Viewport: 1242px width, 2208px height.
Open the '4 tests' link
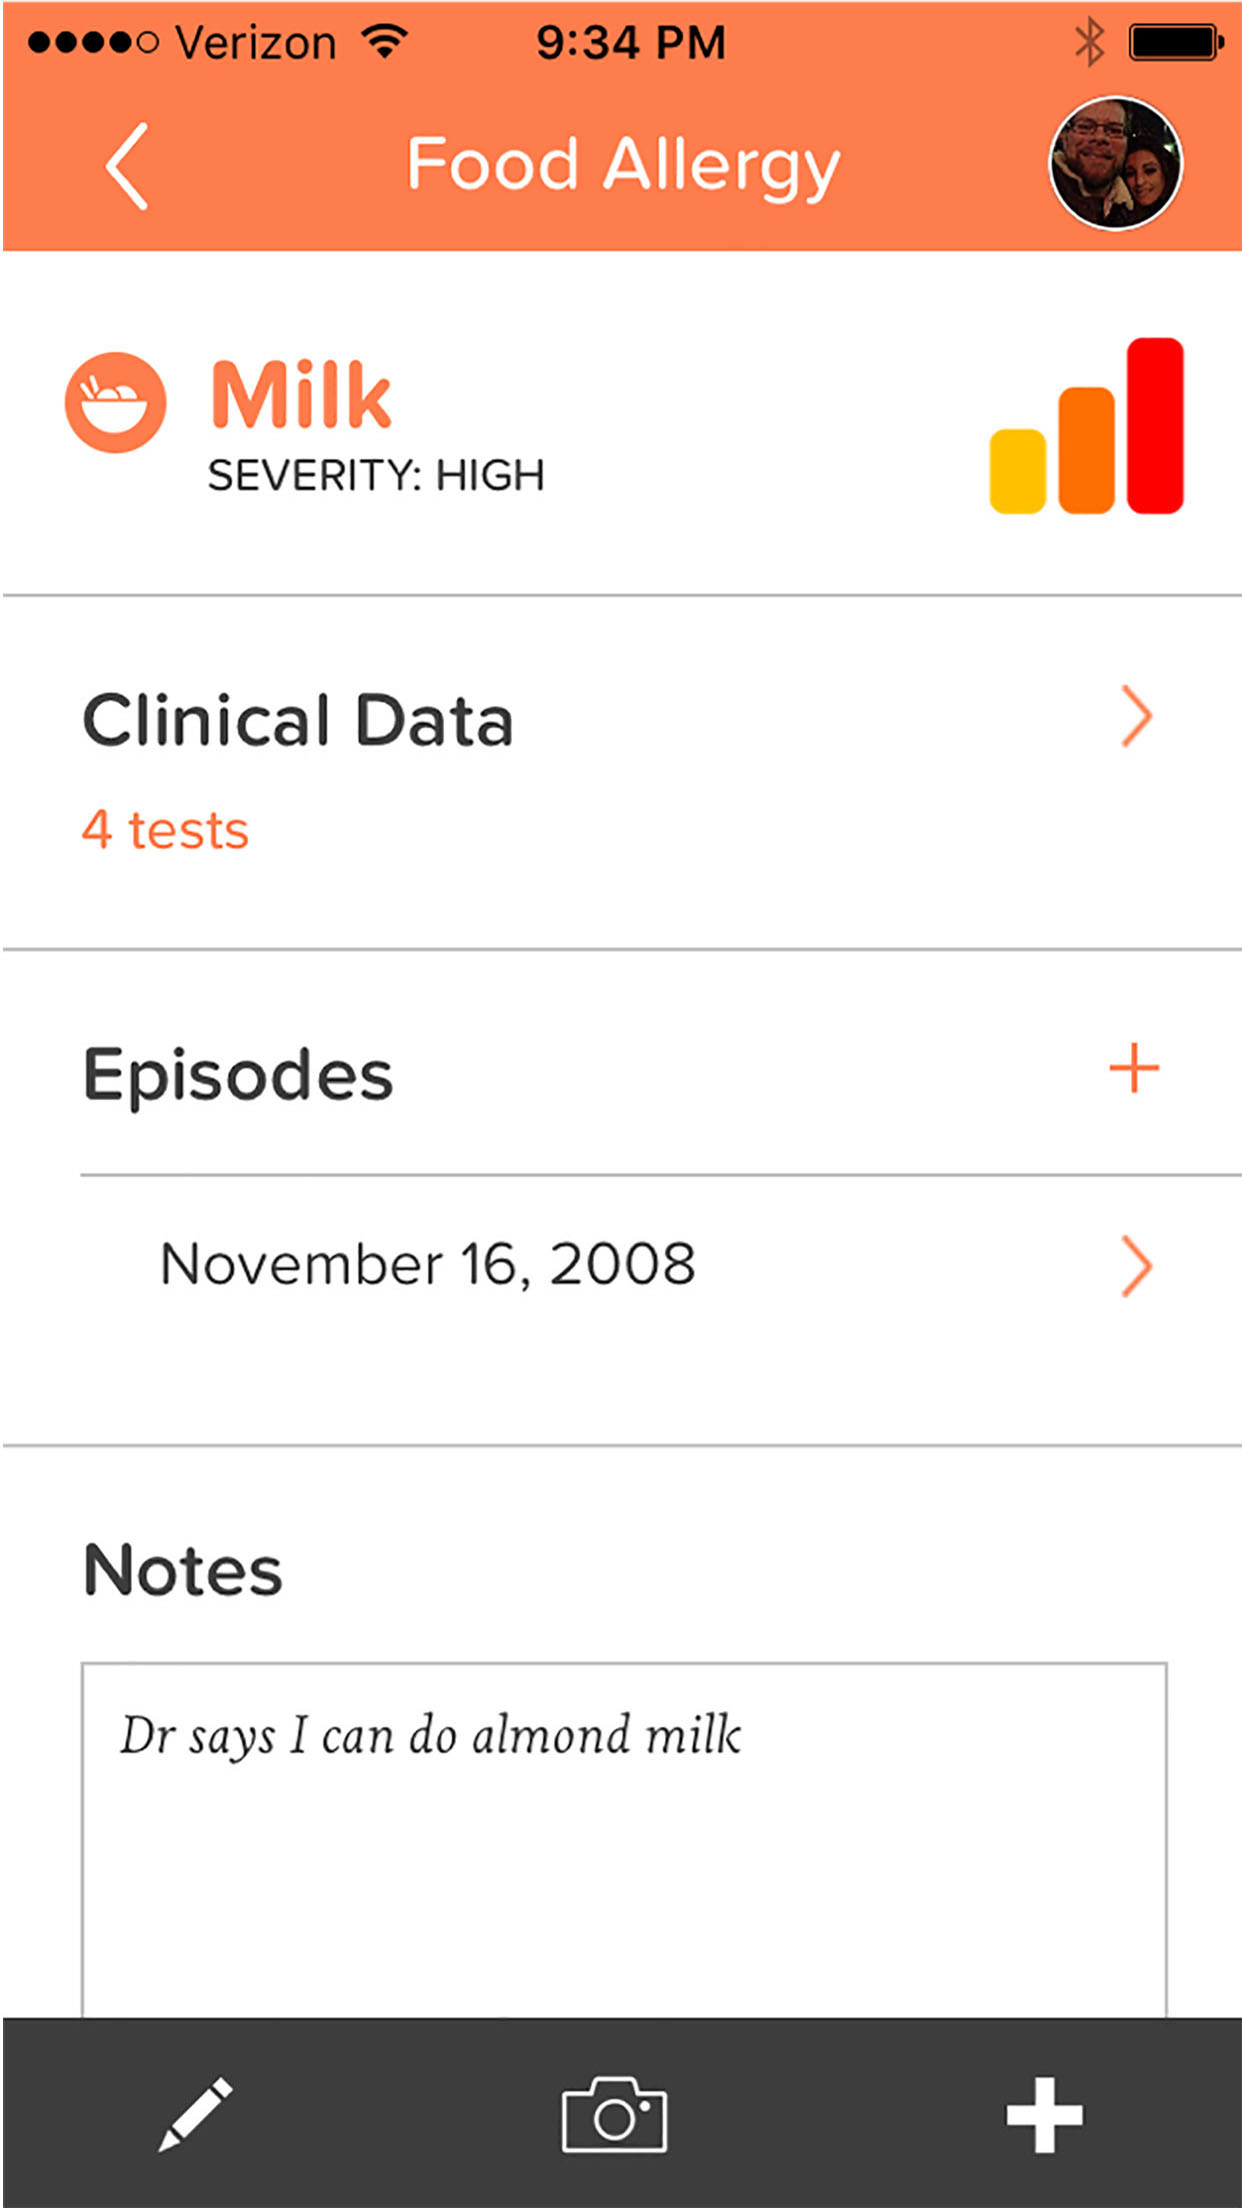(166, 830)
